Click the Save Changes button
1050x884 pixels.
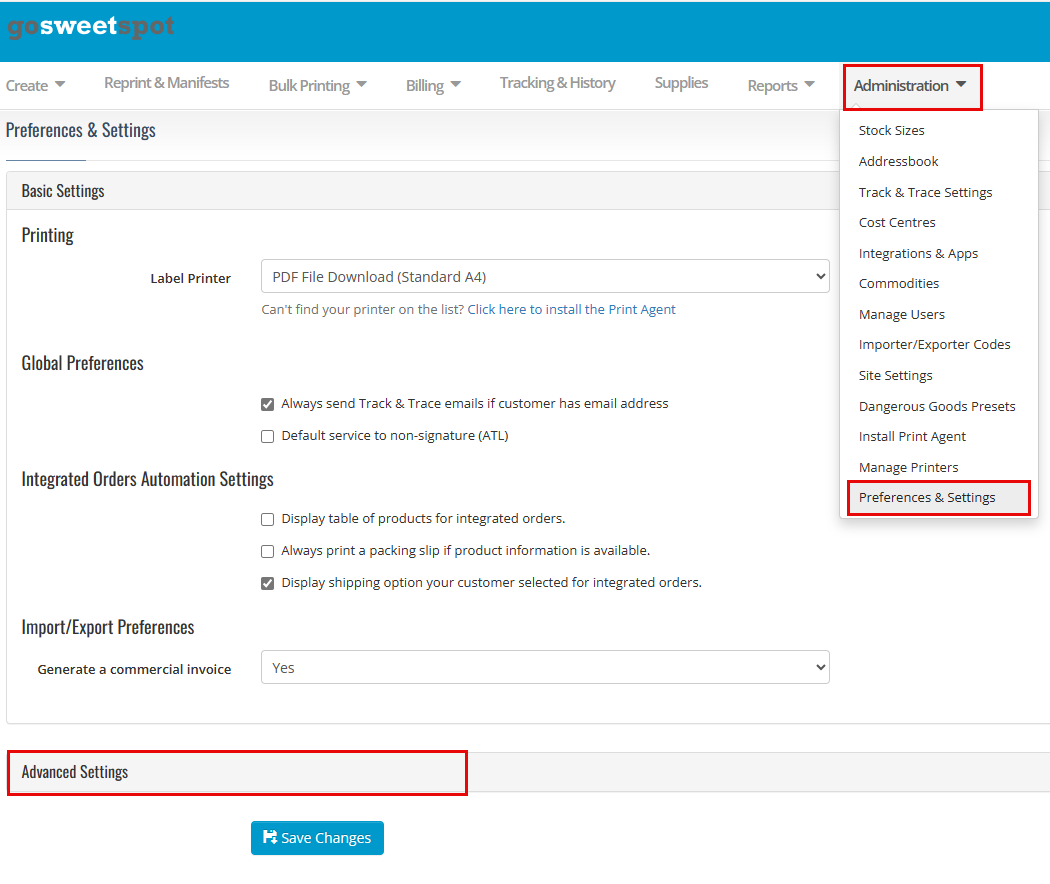[x=317, y=838]
